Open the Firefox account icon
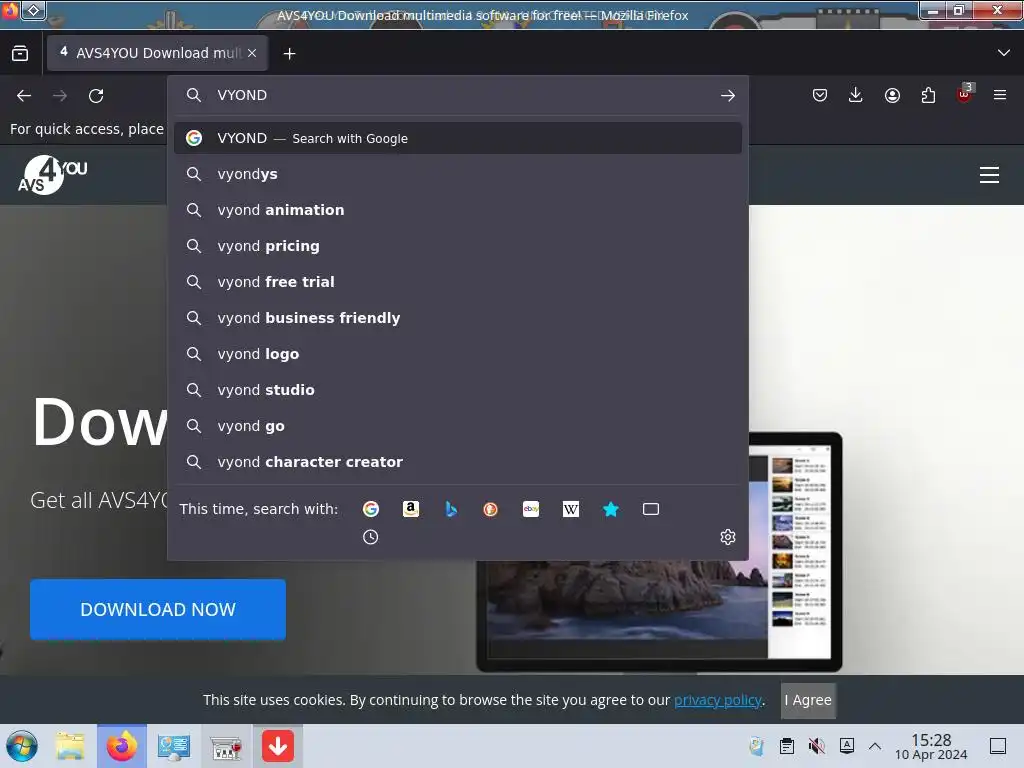This screenshot has width=1024, height=768. pos(892,95)
